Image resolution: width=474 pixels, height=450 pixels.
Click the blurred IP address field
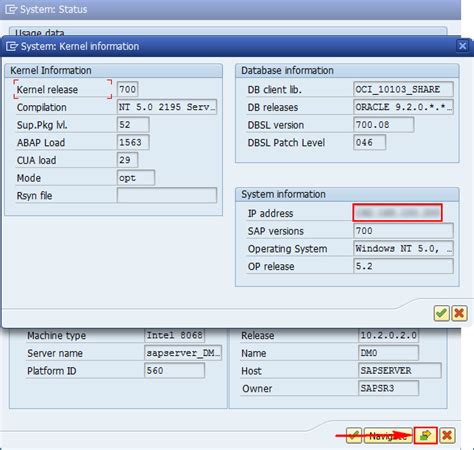[397, 213]
